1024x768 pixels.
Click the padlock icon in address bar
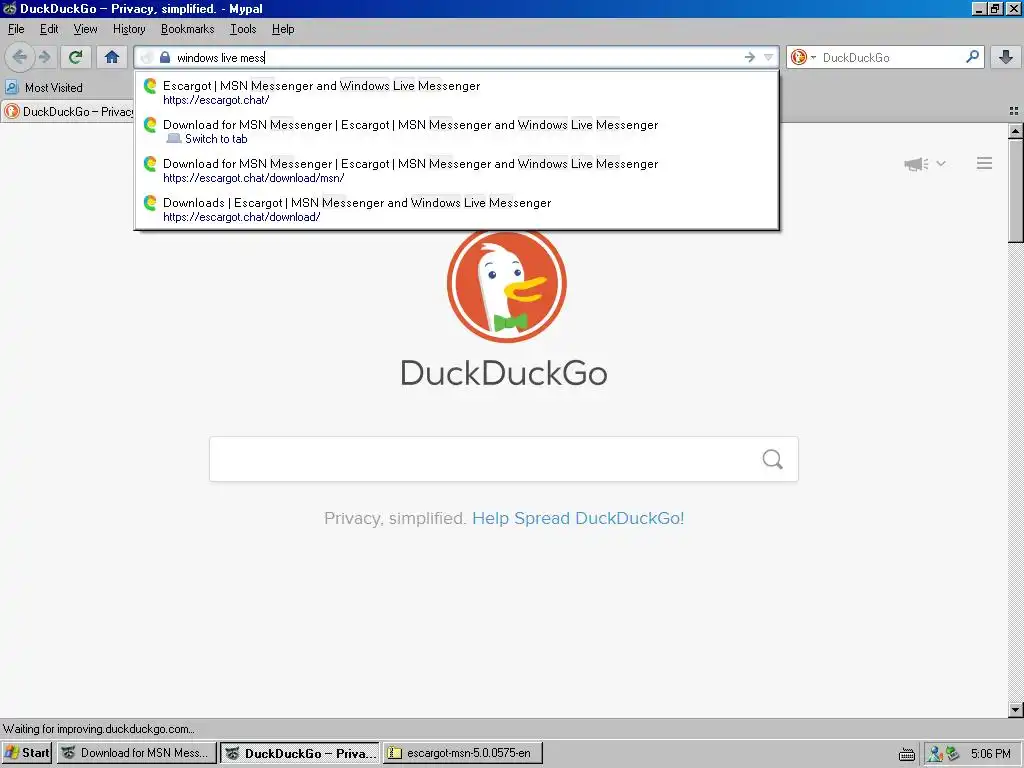[165, 57]
